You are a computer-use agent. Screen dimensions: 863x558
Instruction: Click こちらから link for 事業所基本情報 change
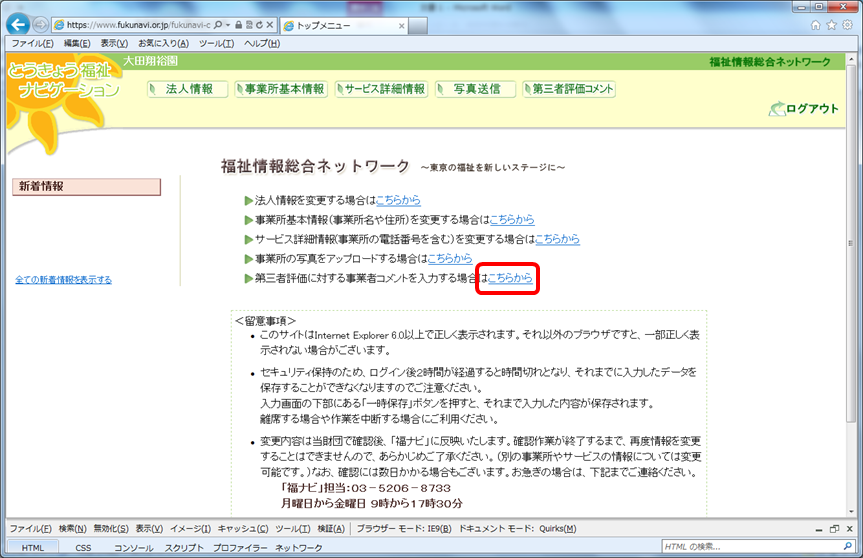tap(512, 219)
